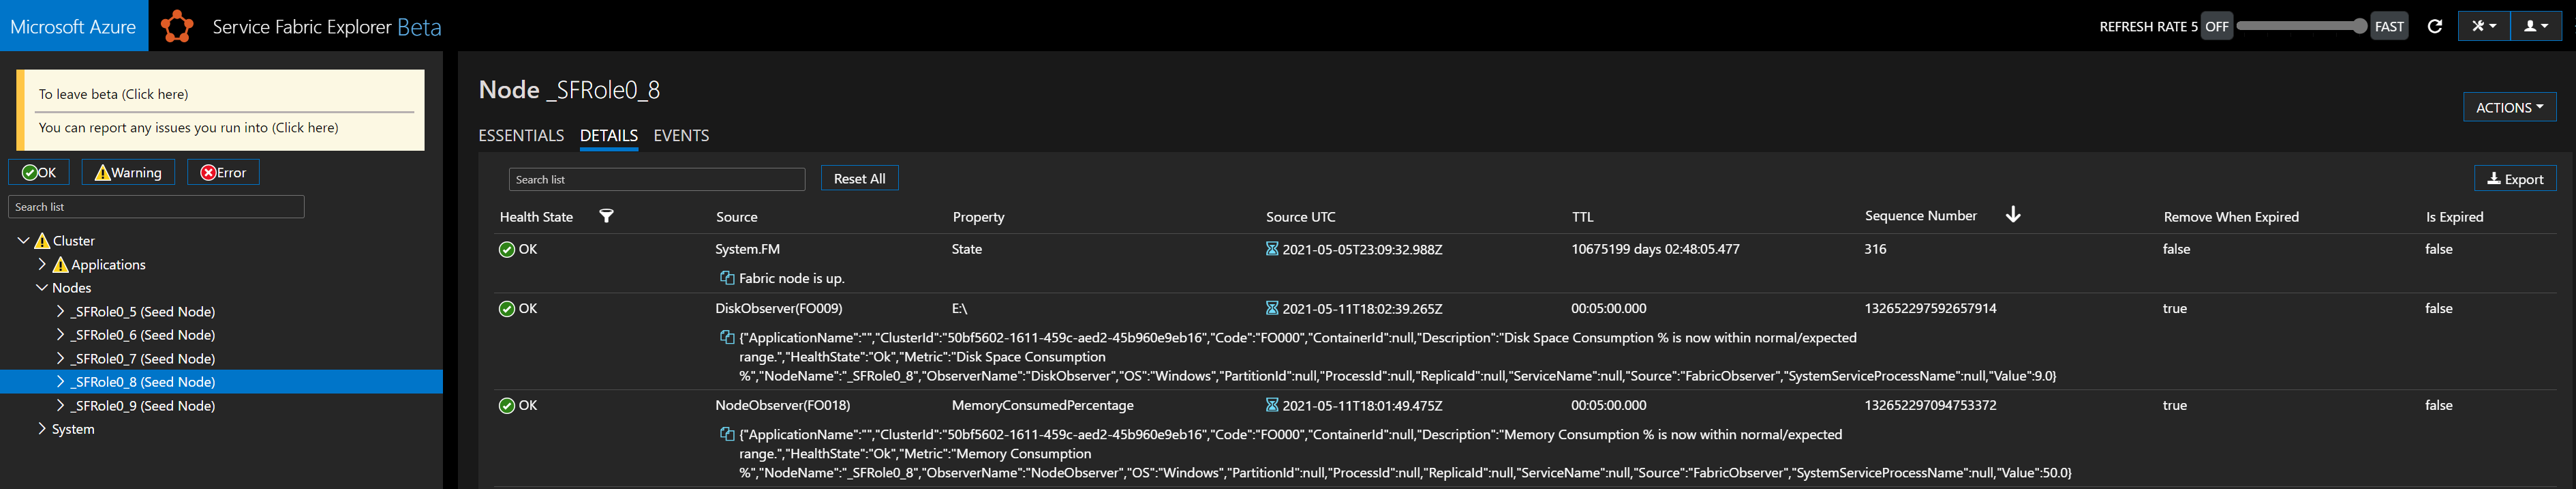The image size is (2576, 489).
Task: Click the System.FM source cell
Action: (747, 249)
